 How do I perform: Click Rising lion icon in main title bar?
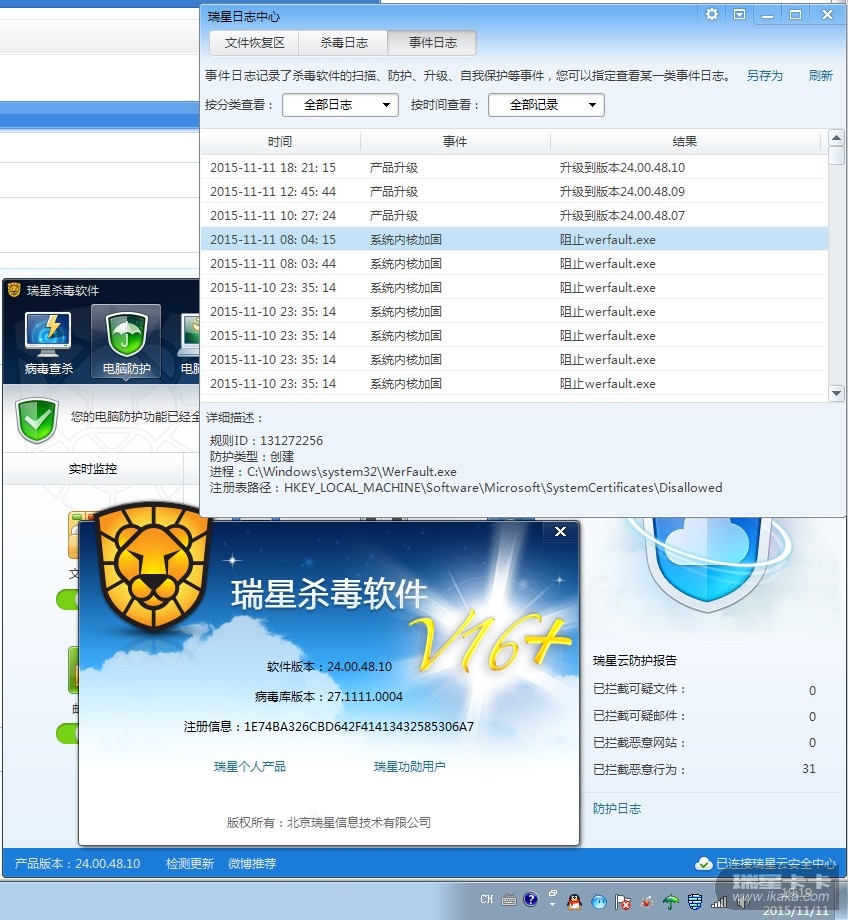[x=14, y=290]
